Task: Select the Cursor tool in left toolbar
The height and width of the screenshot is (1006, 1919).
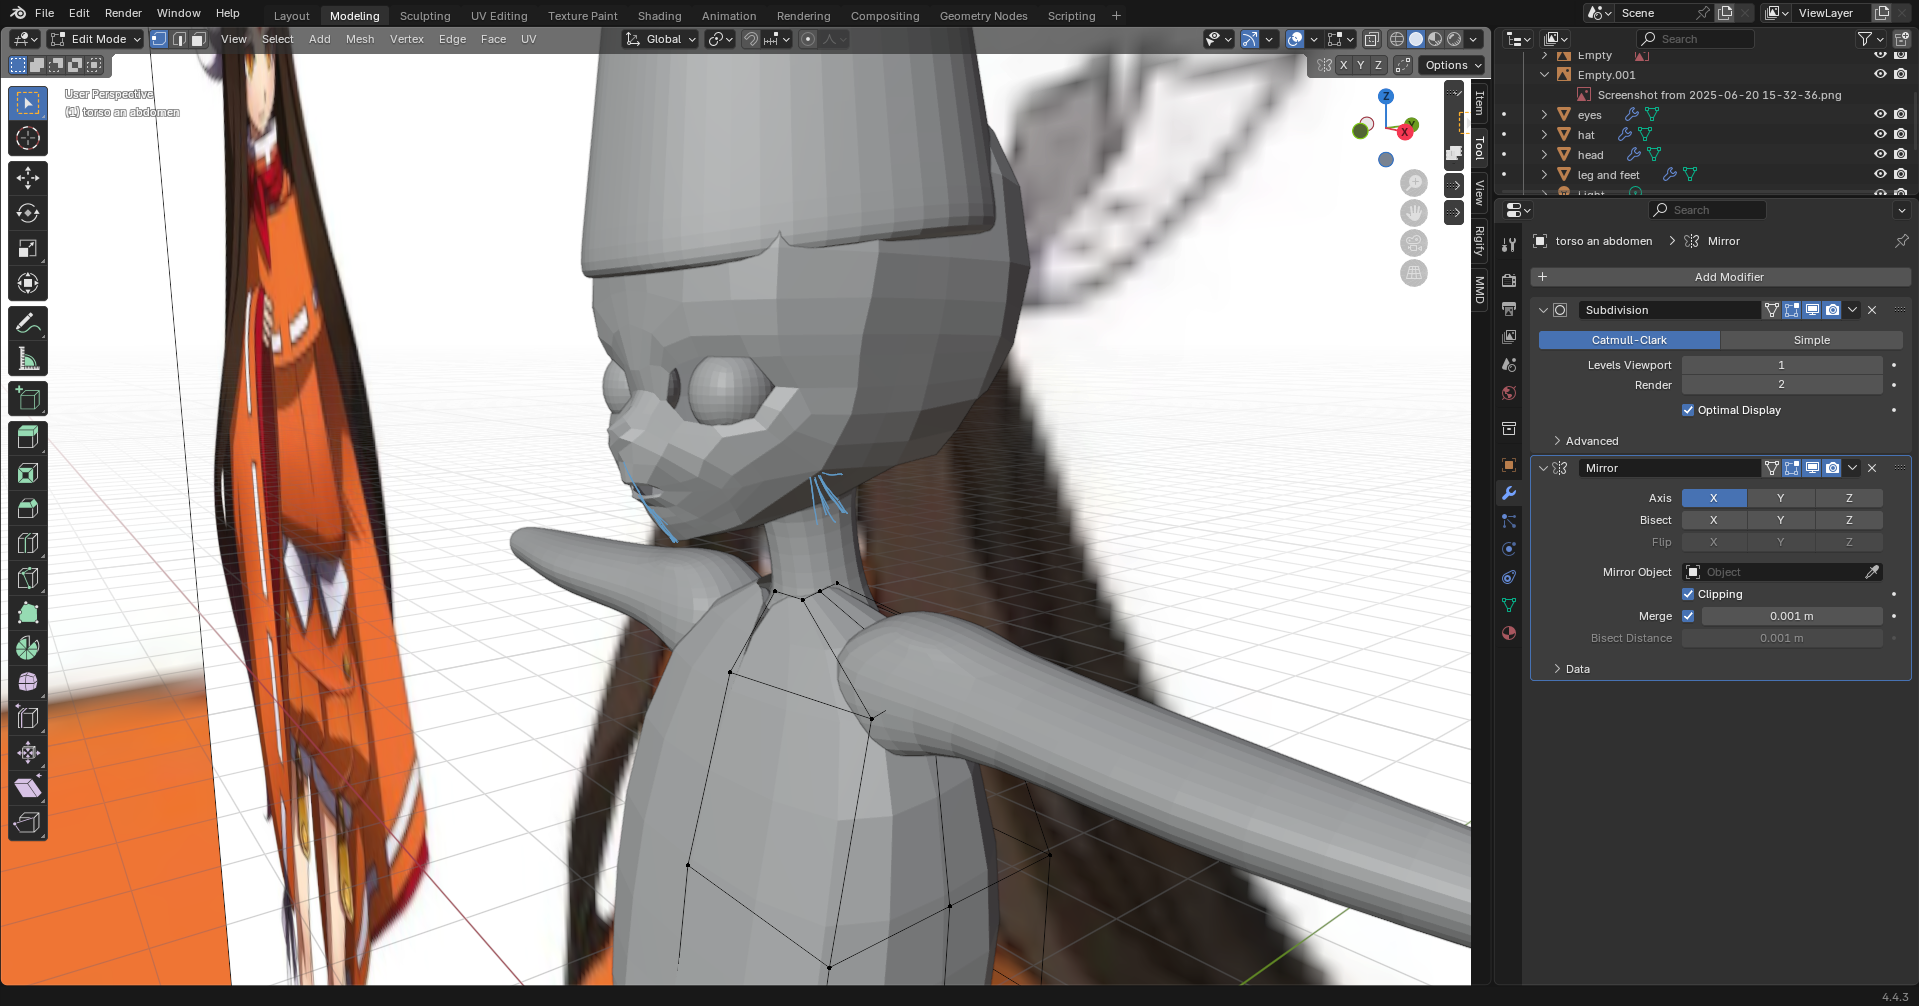Action: click(28, 138)
